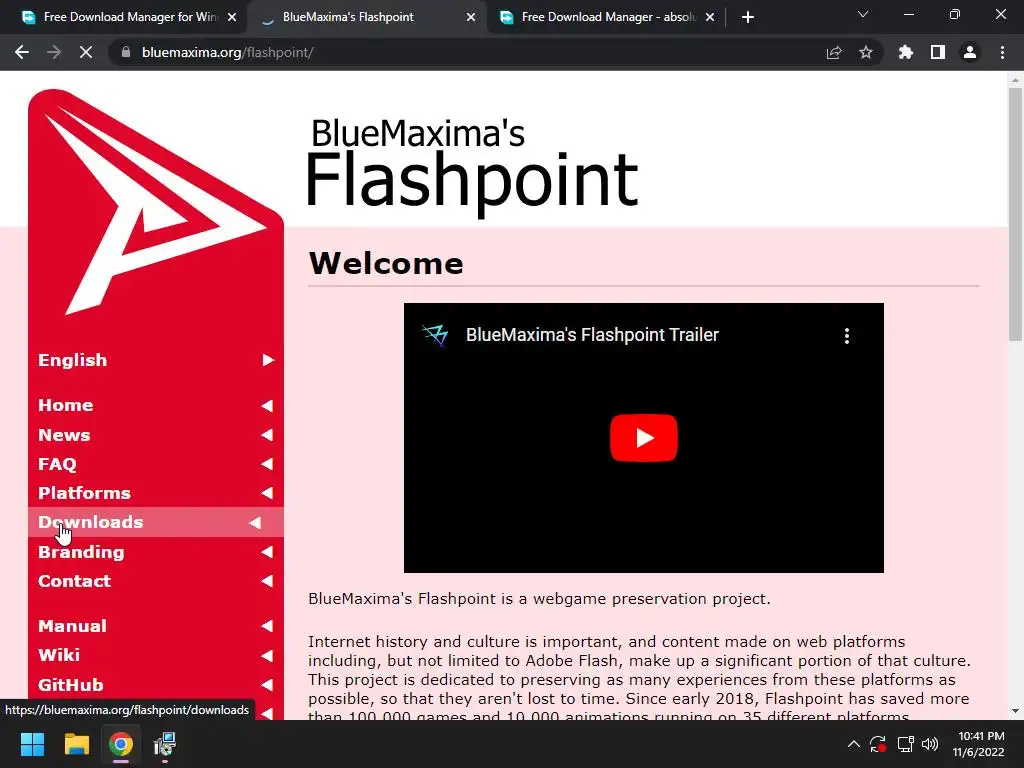
Task: Select the Welcome heading text
Action: tap(386, 264)
